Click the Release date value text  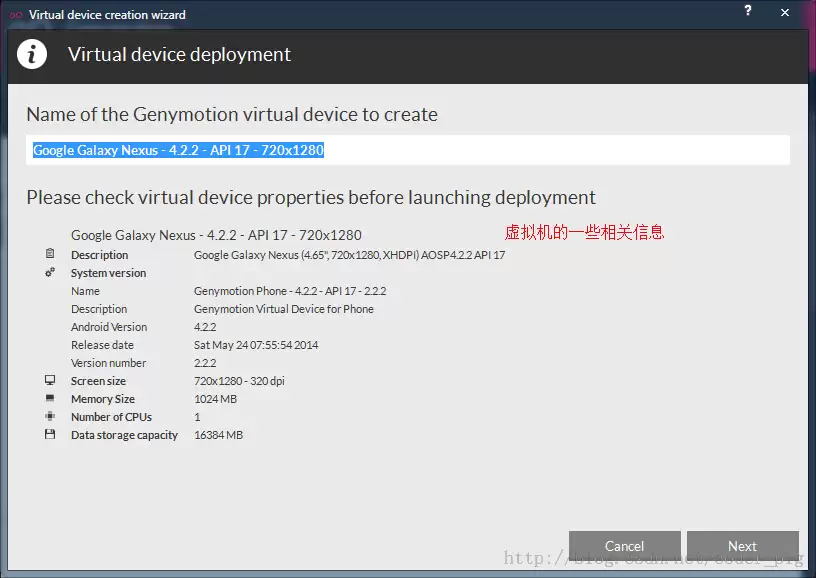(x=256, y=345)
